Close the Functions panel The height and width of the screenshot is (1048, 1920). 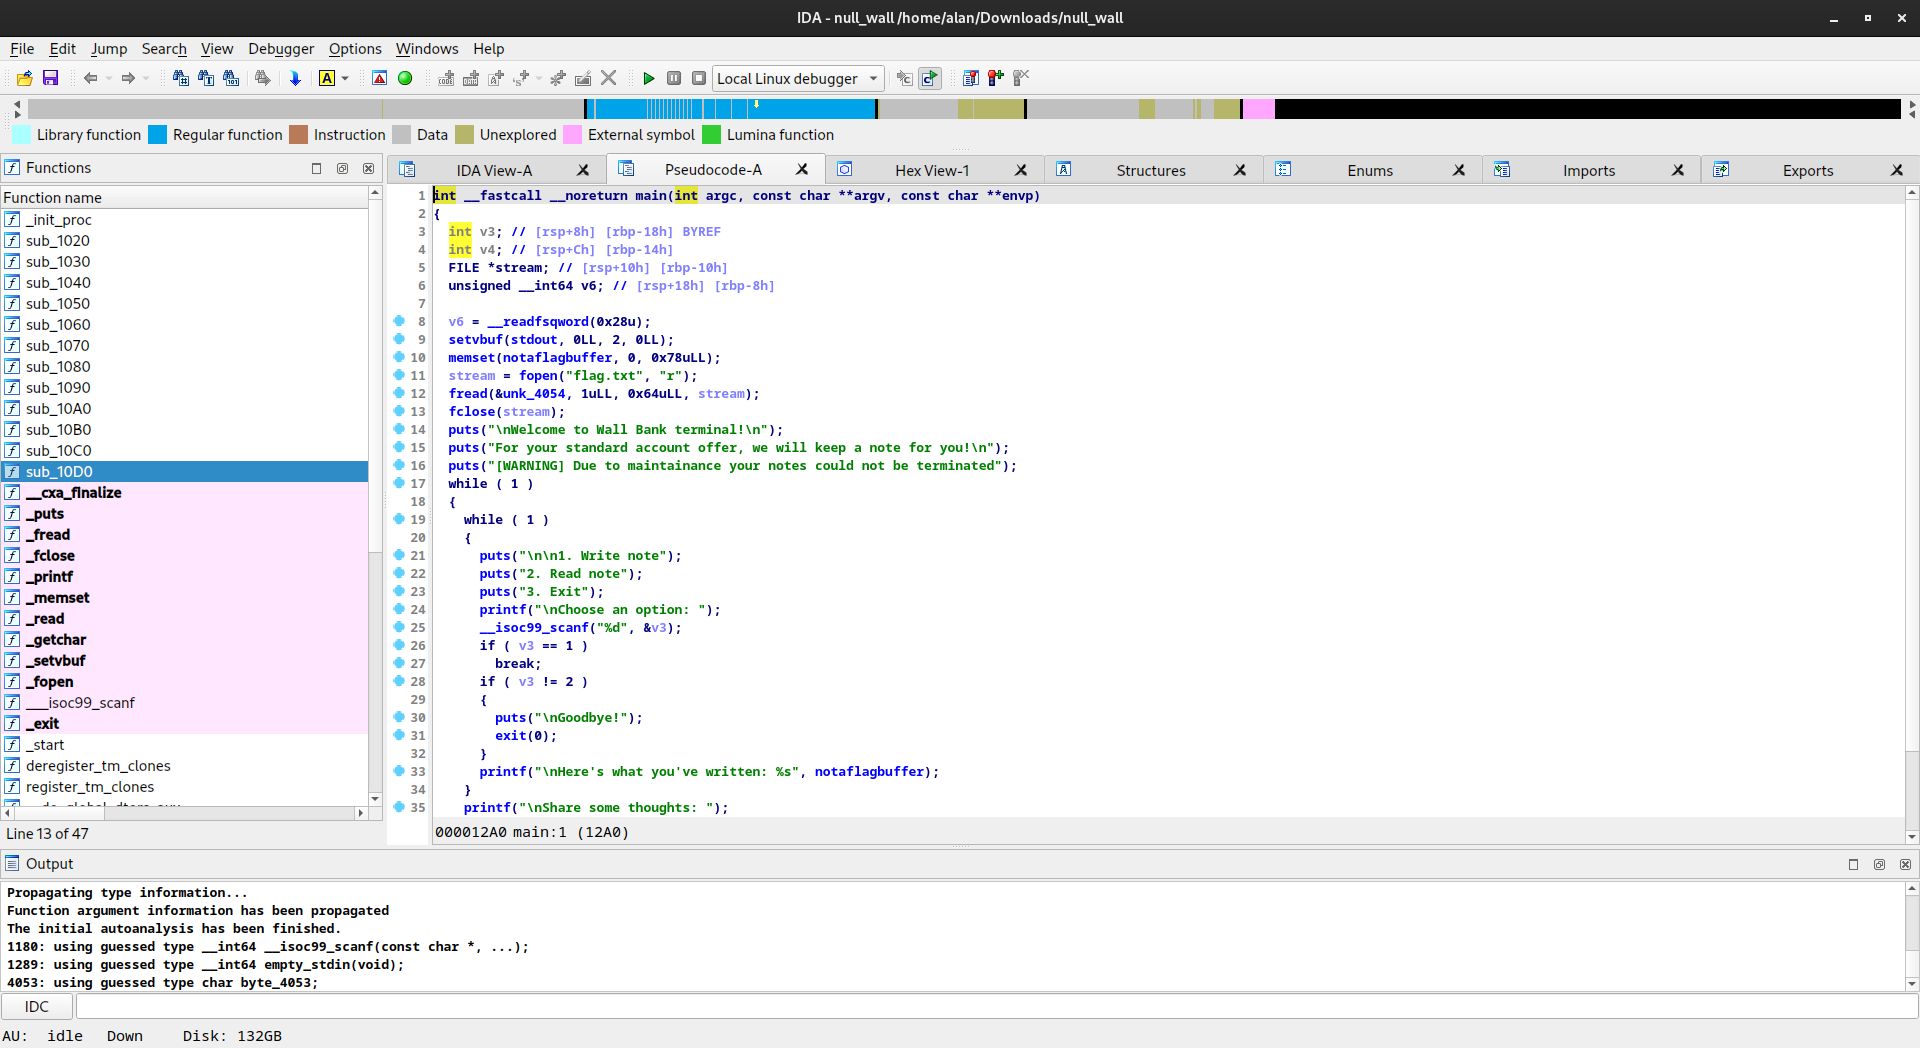coord(368,168)
